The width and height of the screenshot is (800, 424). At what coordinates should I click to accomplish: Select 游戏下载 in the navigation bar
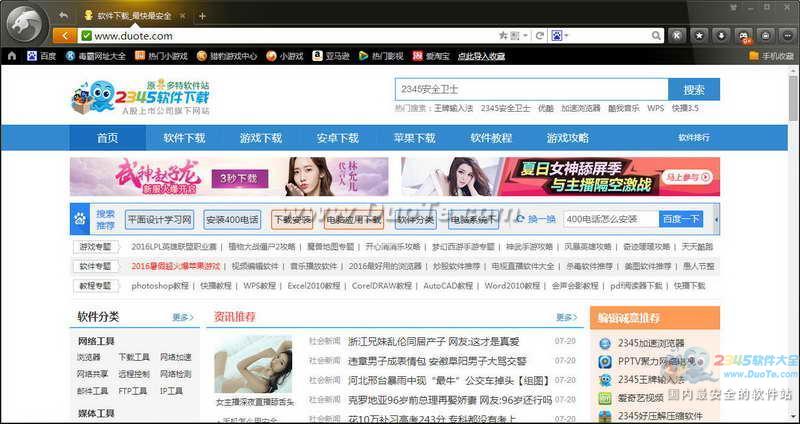click(x=261, y=138)
